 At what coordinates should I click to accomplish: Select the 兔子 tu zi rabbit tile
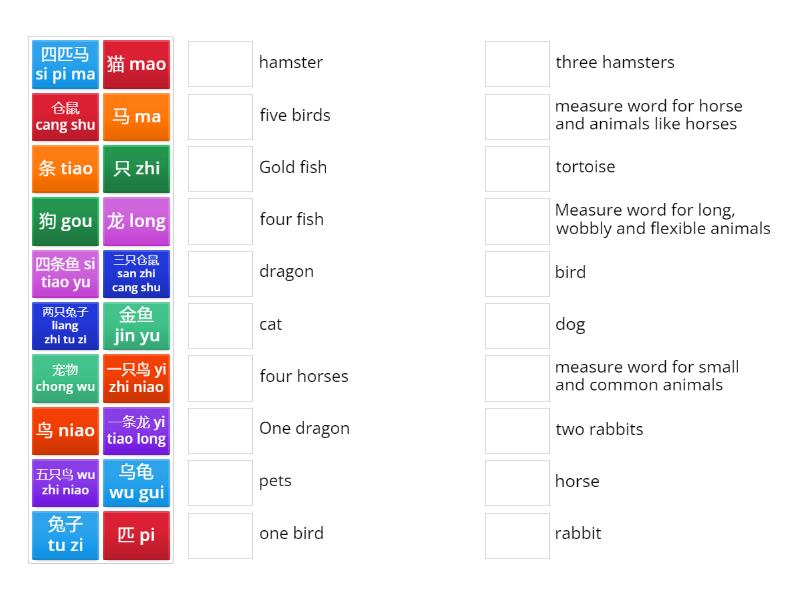click(64, 535)
